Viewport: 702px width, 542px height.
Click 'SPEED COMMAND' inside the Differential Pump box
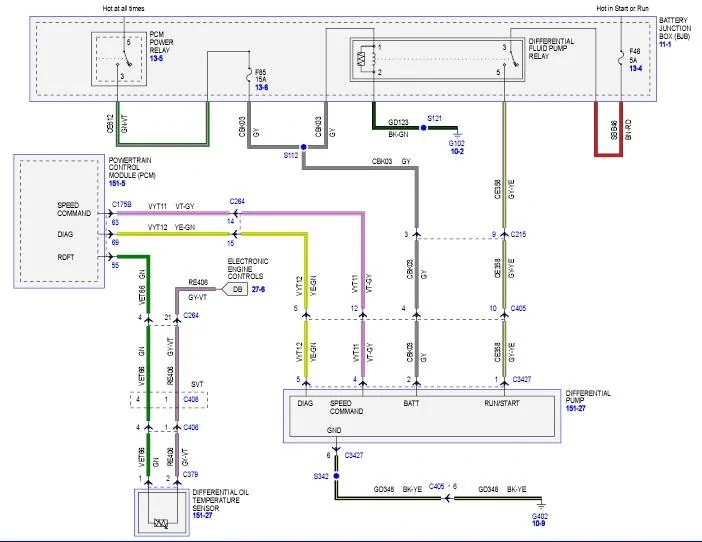click(347, 407)
